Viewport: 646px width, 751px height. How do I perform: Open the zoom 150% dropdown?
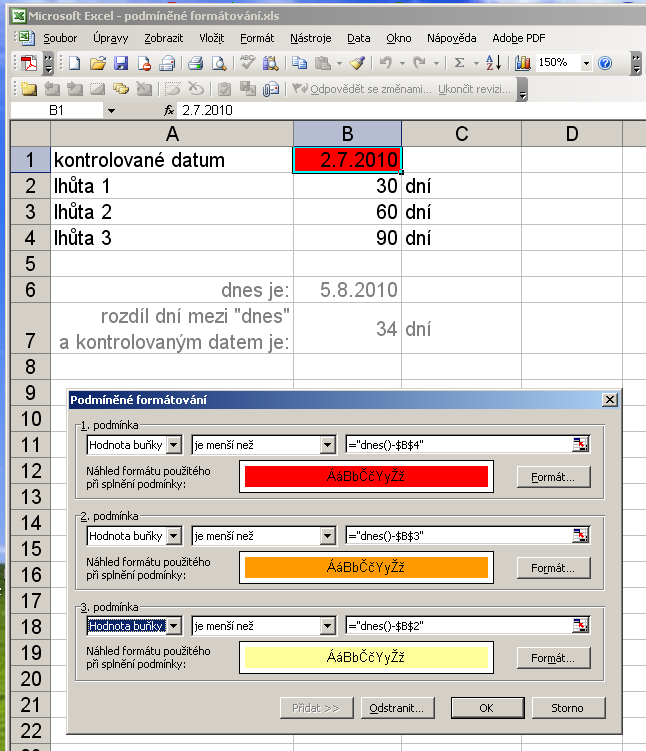click(587, 63)
